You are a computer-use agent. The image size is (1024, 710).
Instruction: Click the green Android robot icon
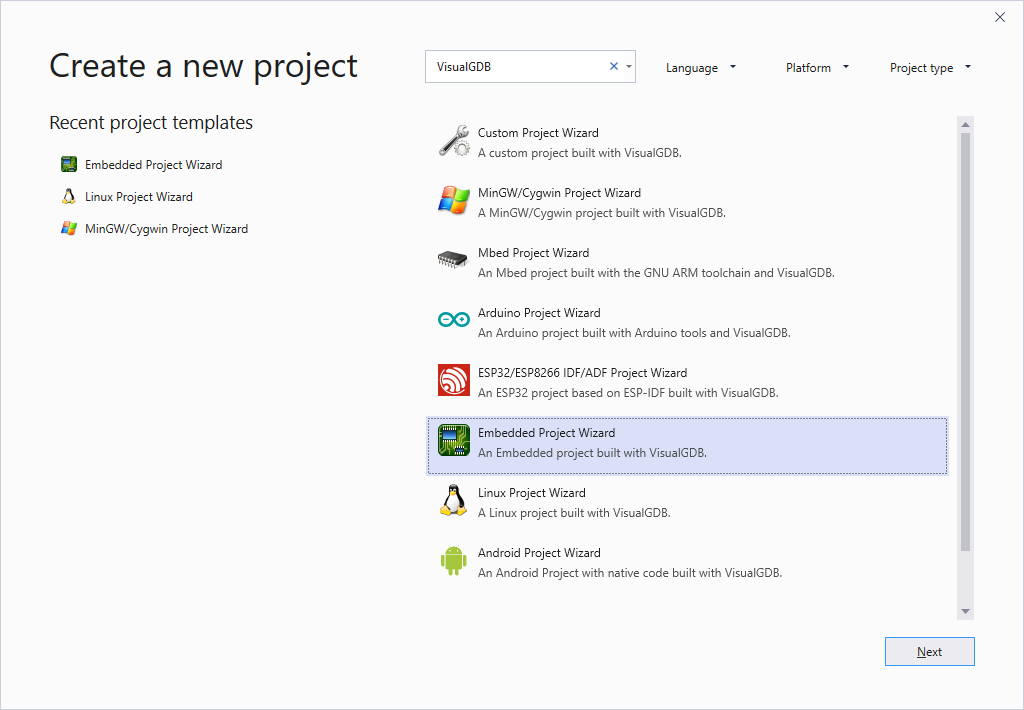click(x=454, y=560)
